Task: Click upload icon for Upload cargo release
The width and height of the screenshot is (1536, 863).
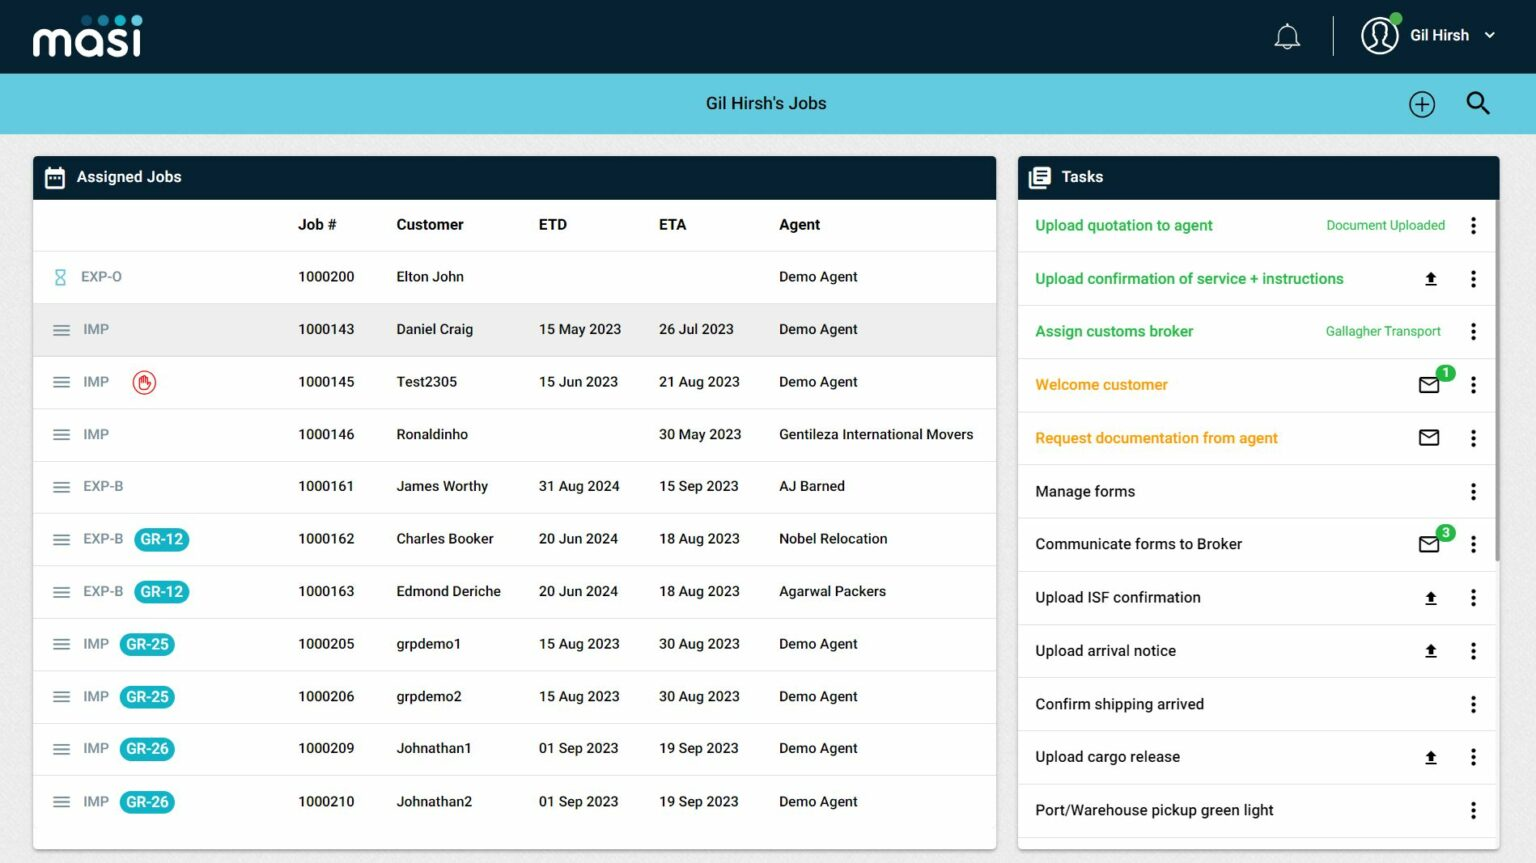Action: [x=1431, y=758]
